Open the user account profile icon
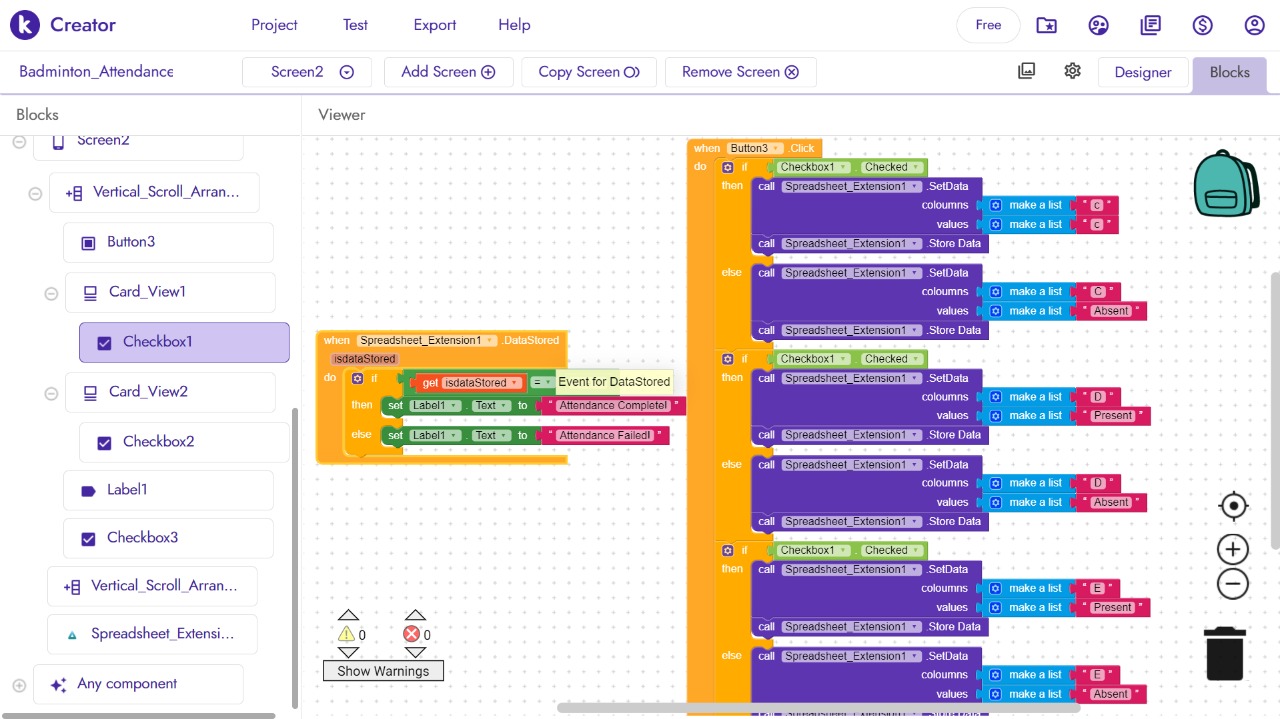1280x719 pixels. pyautogui.click(x=1254, y=25)
